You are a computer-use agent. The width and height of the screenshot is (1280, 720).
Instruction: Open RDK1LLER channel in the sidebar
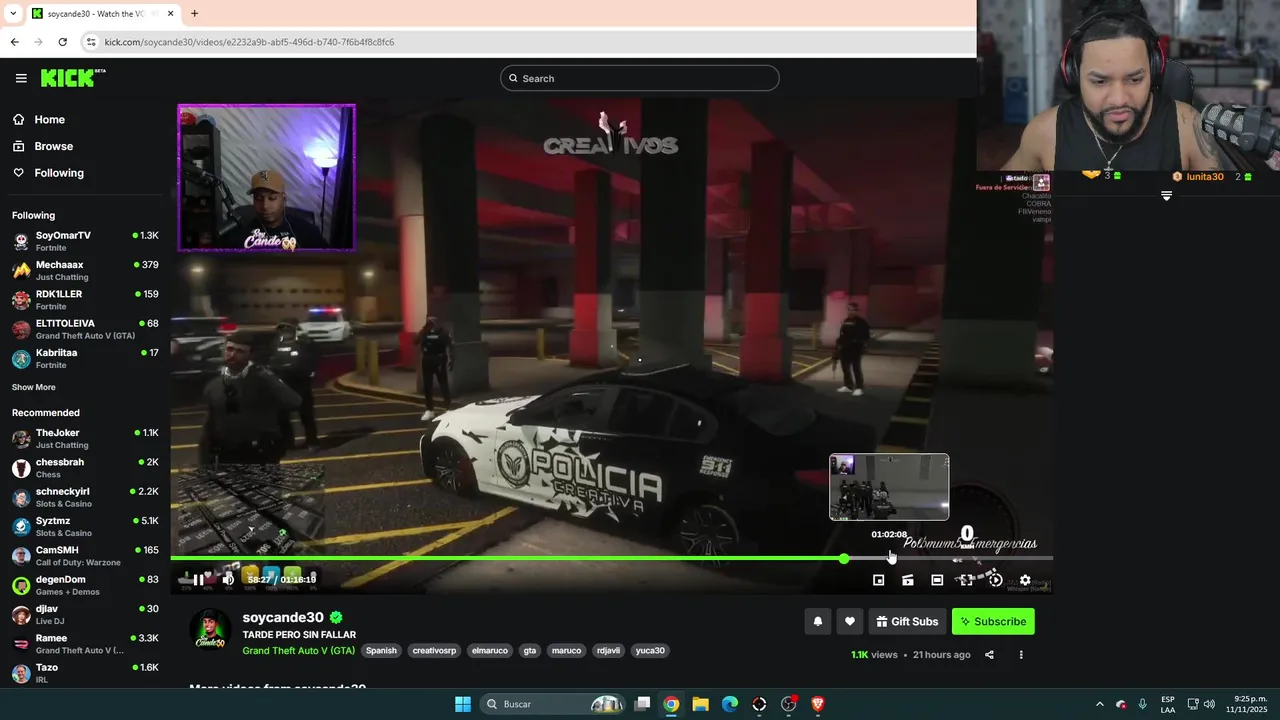click(x=84, y=300)
